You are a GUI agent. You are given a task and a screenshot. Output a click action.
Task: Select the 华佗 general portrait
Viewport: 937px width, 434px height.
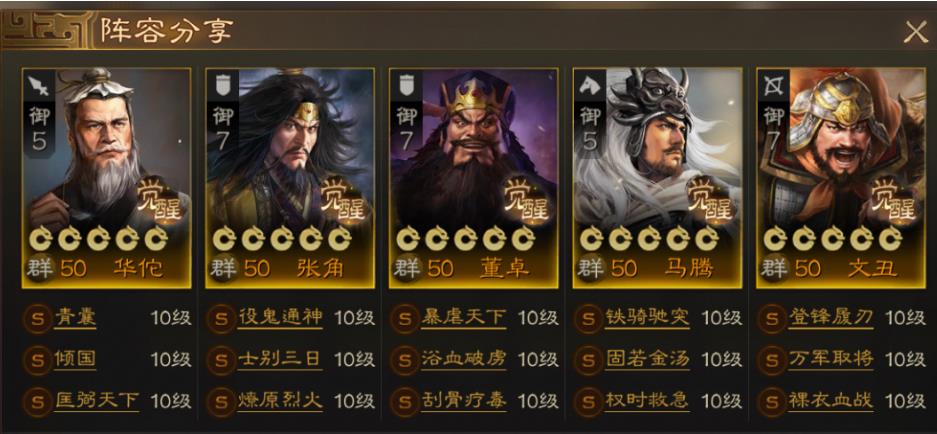point(106,178)
